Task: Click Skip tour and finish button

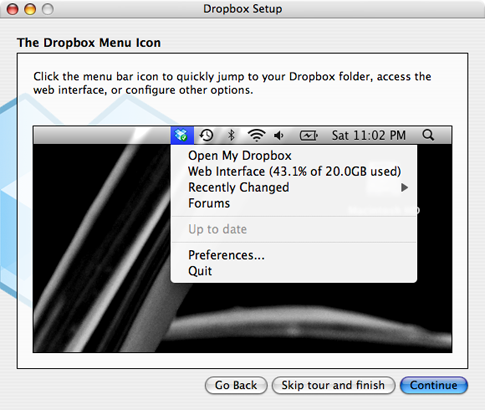Action: coord(333,385)
